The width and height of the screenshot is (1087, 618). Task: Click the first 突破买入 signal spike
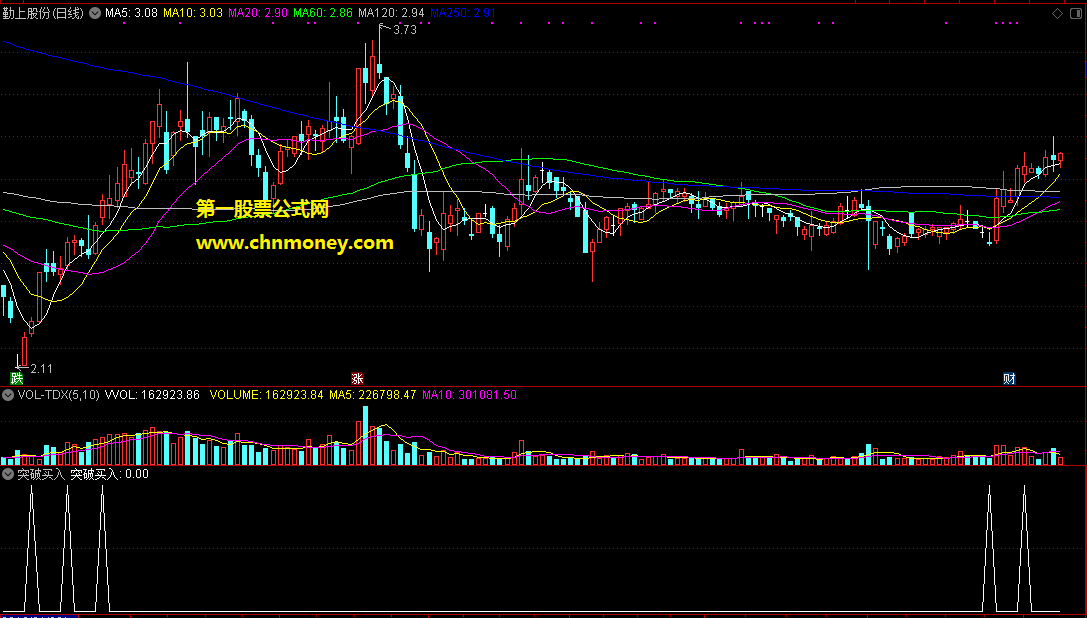31,548
